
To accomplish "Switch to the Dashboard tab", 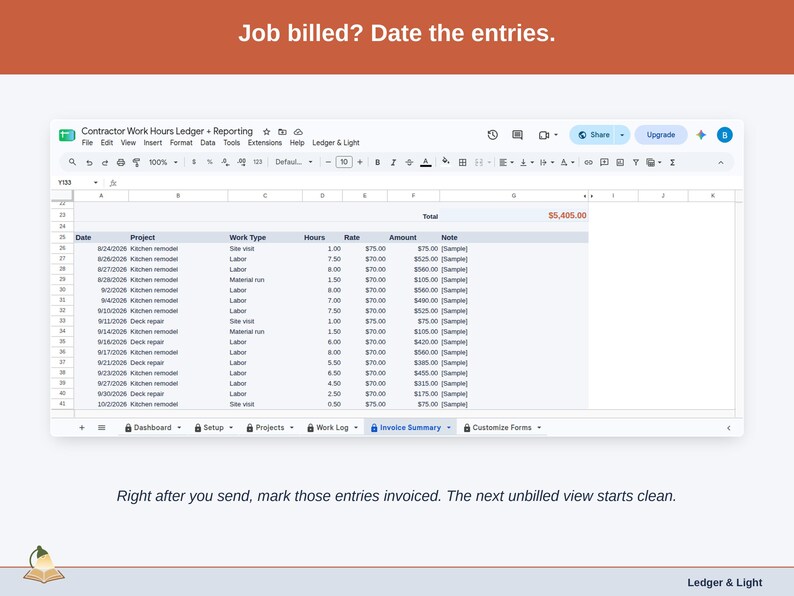I will (152, 427).
